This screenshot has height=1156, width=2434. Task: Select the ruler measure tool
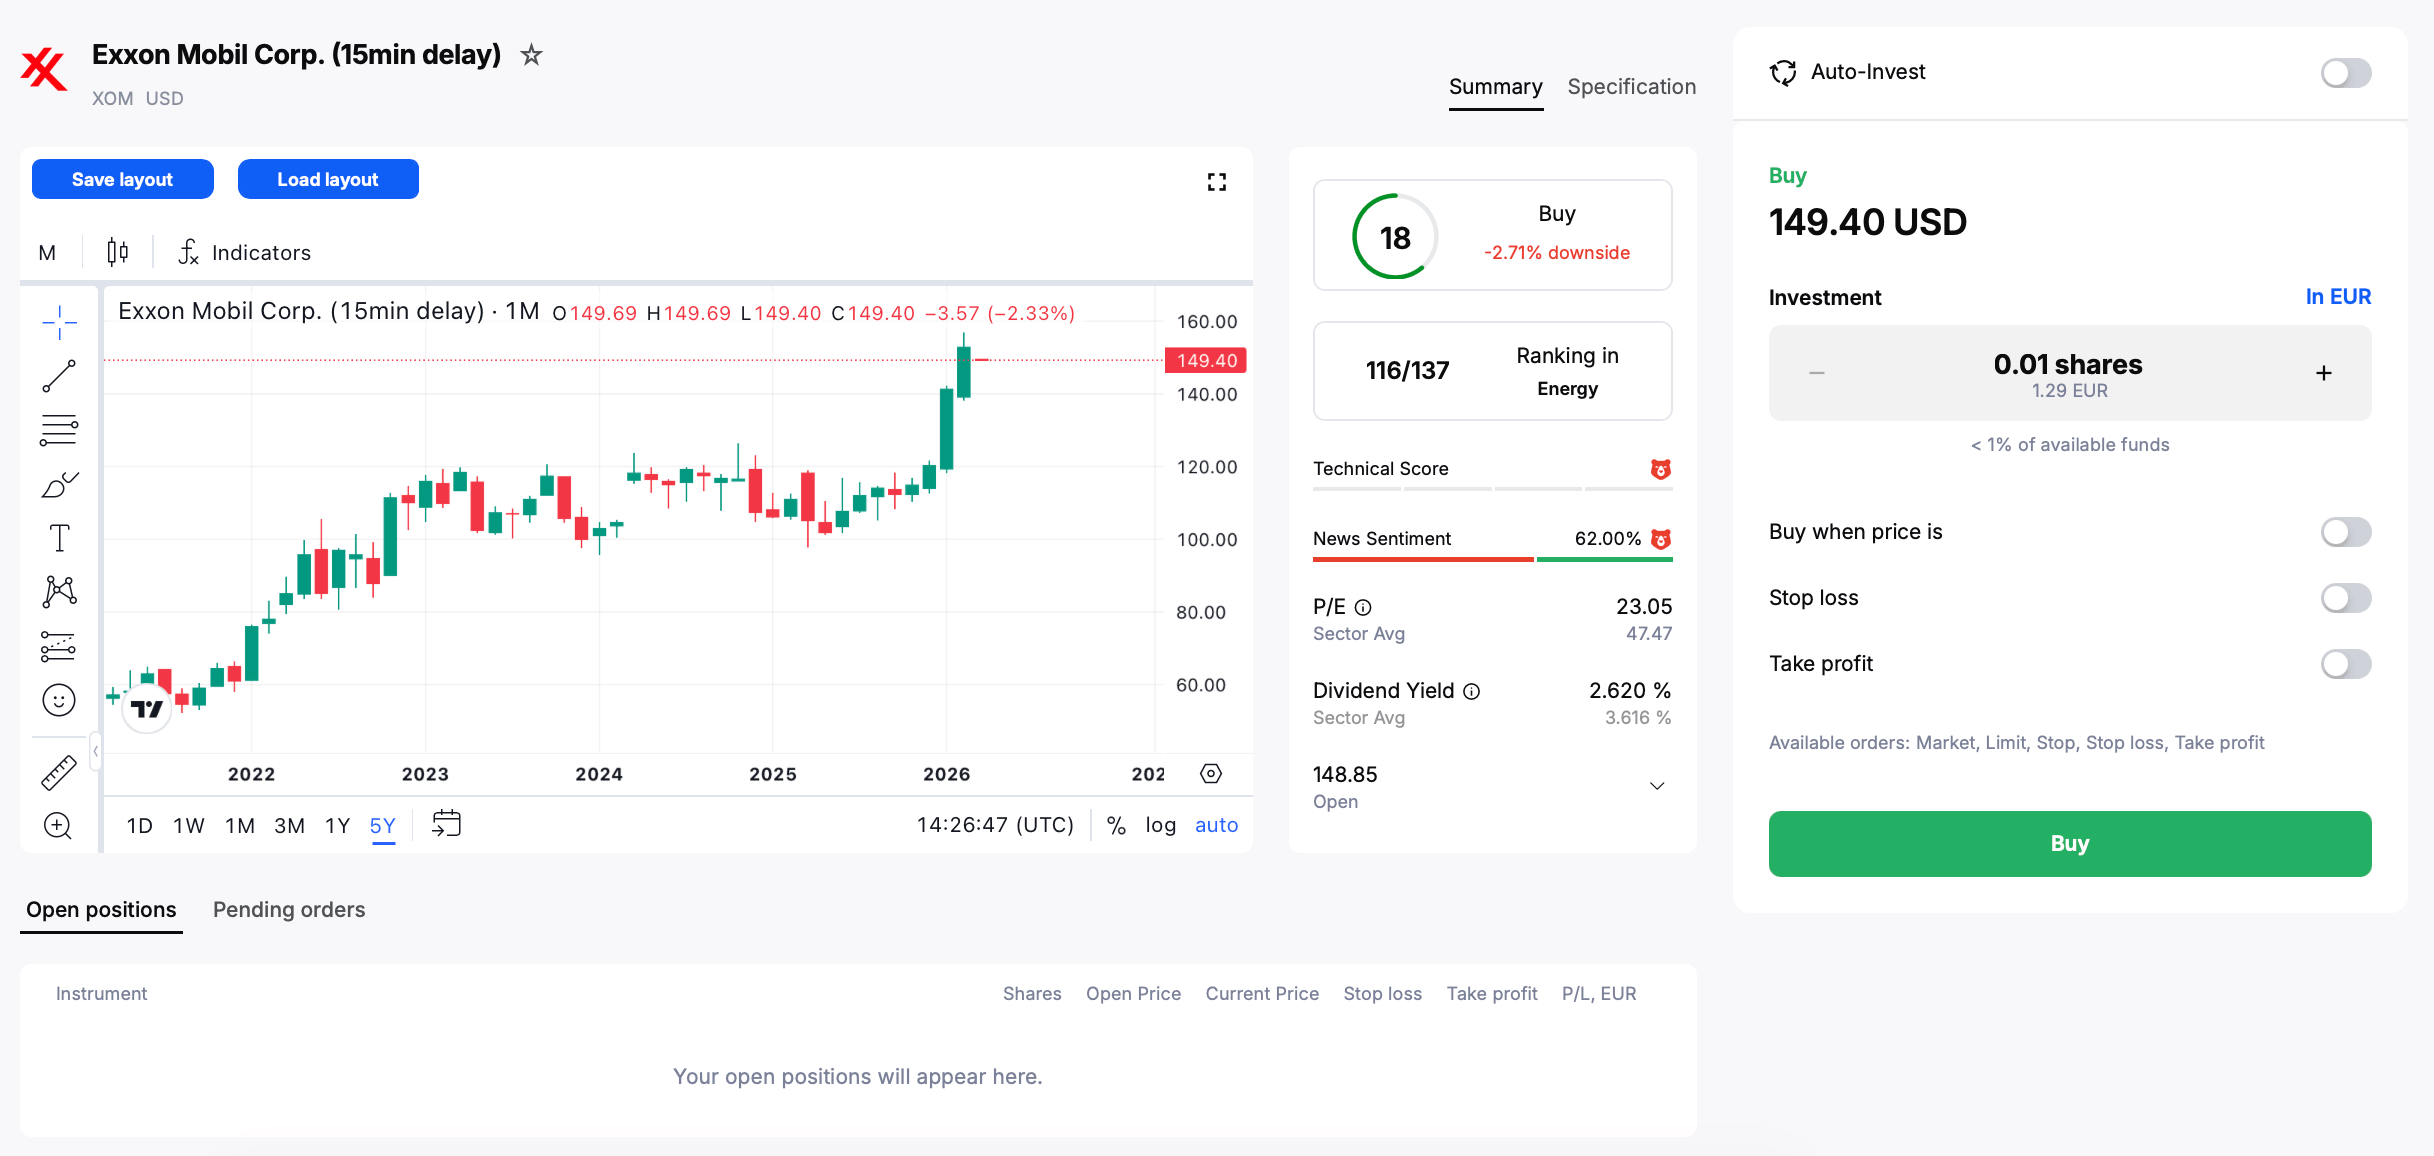point(59,772)
